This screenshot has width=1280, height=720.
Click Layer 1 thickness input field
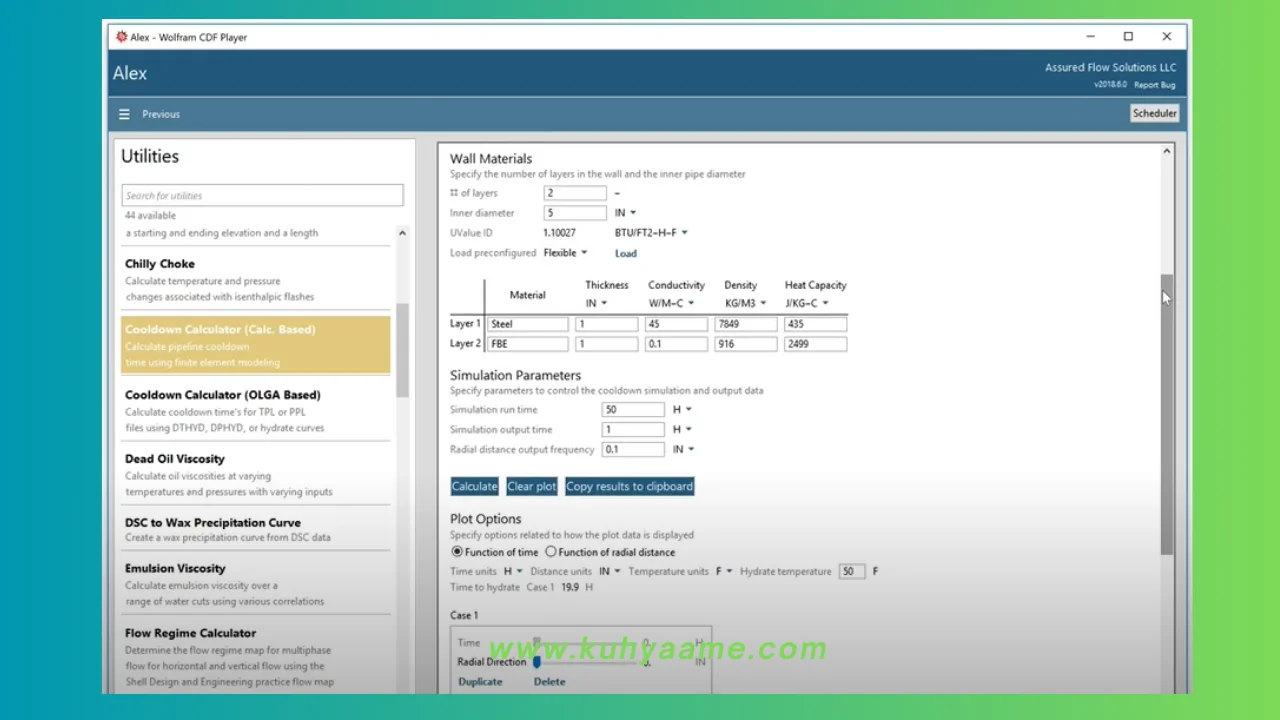pyautogui.click(x=606, y=324)
